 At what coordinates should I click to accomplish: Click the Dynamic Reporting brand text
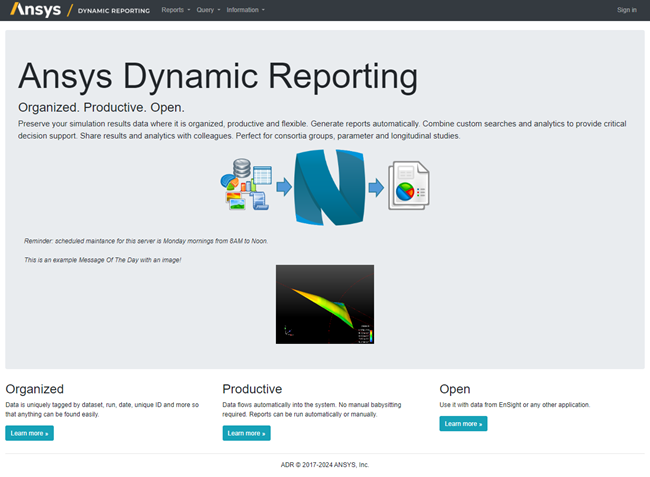(x=114, y=10)
